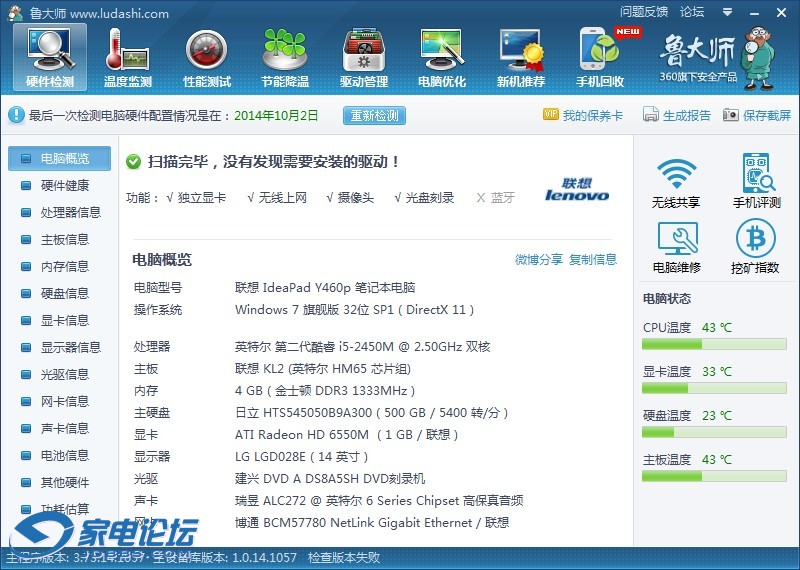Open the title bar dropdown menu arrow
The width and height of the screenshot is (800, 570).
coord(728,12)
